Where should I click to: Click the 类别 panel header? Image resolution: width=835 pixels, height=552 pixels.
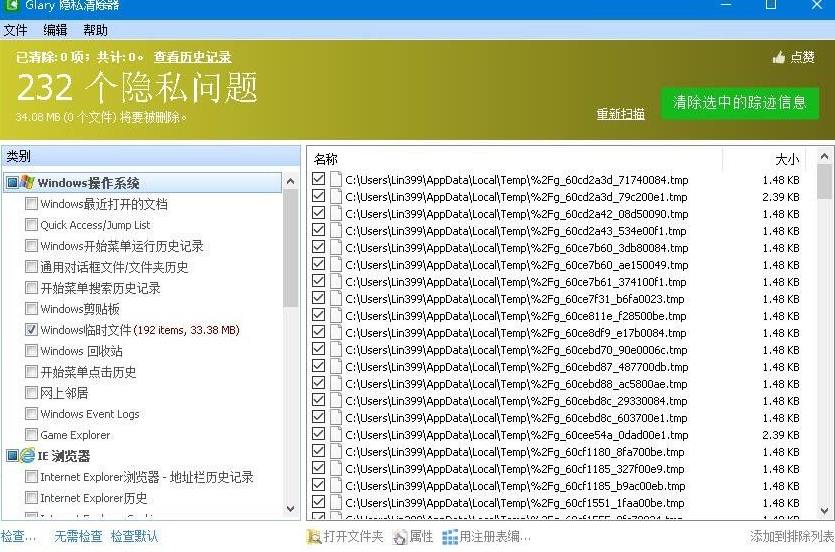tap(151, 156)
